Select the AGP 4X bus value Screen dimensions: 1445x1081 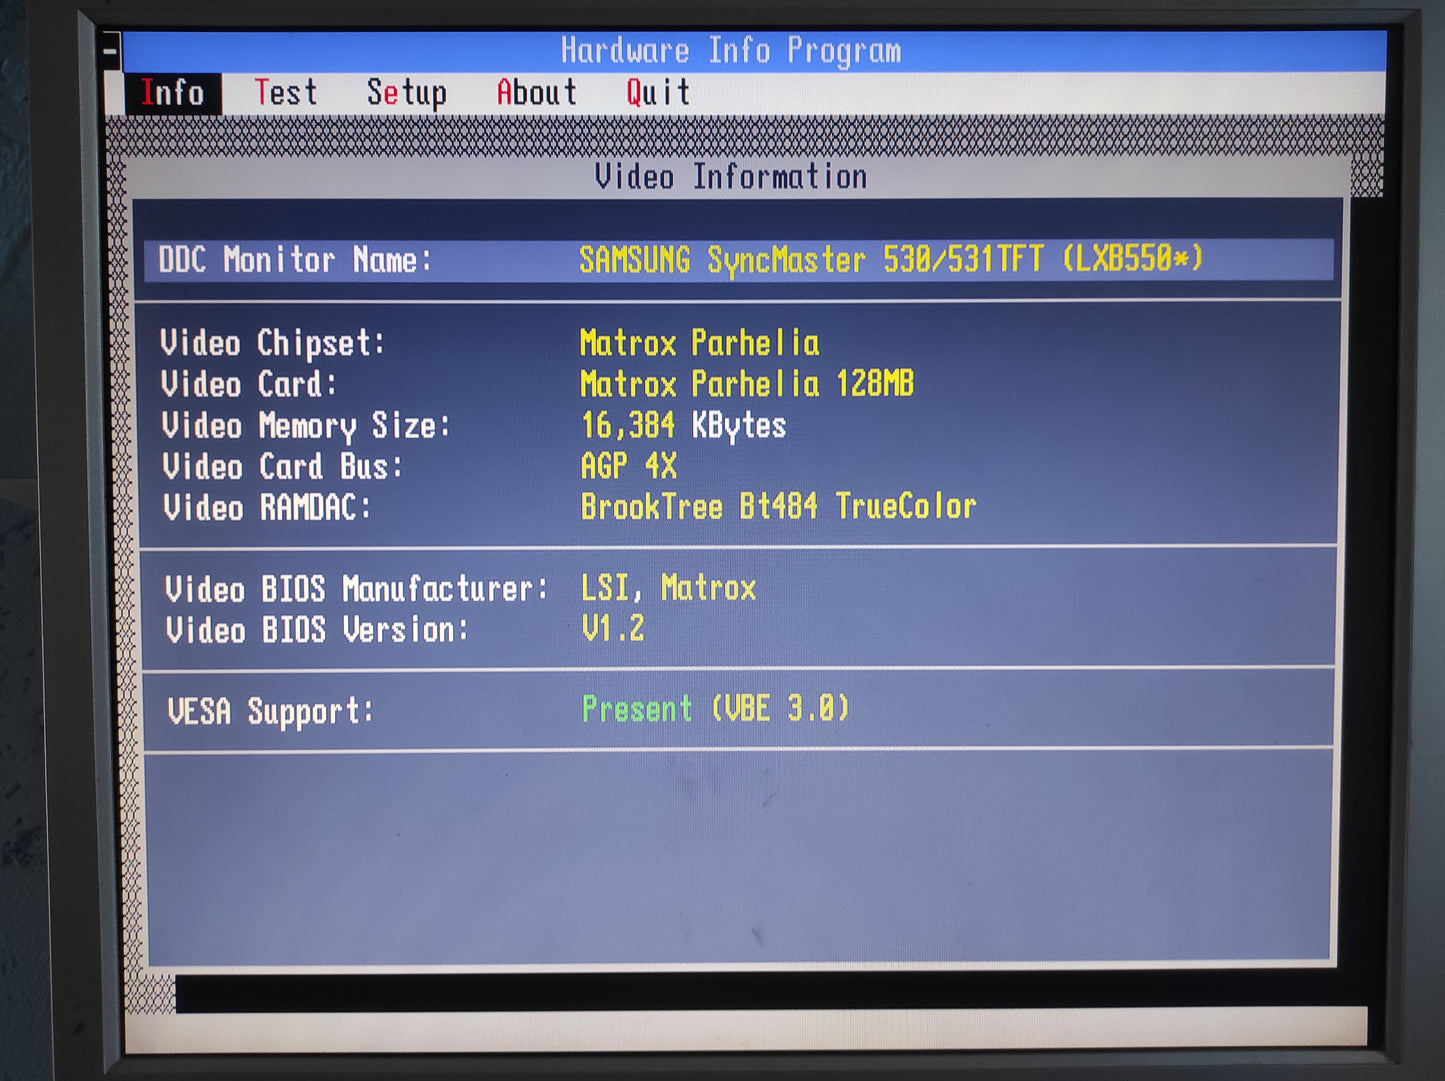[628, 466]
